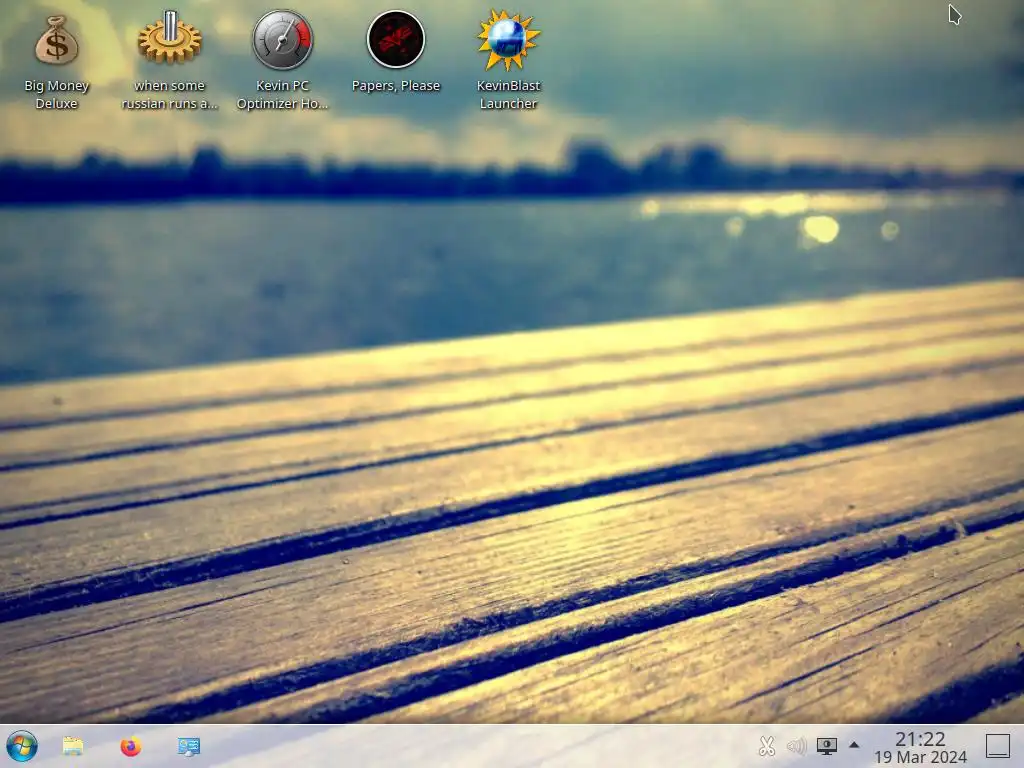
Task: Open the clipboard scissors tray icon
Action: tap(767, 746)
